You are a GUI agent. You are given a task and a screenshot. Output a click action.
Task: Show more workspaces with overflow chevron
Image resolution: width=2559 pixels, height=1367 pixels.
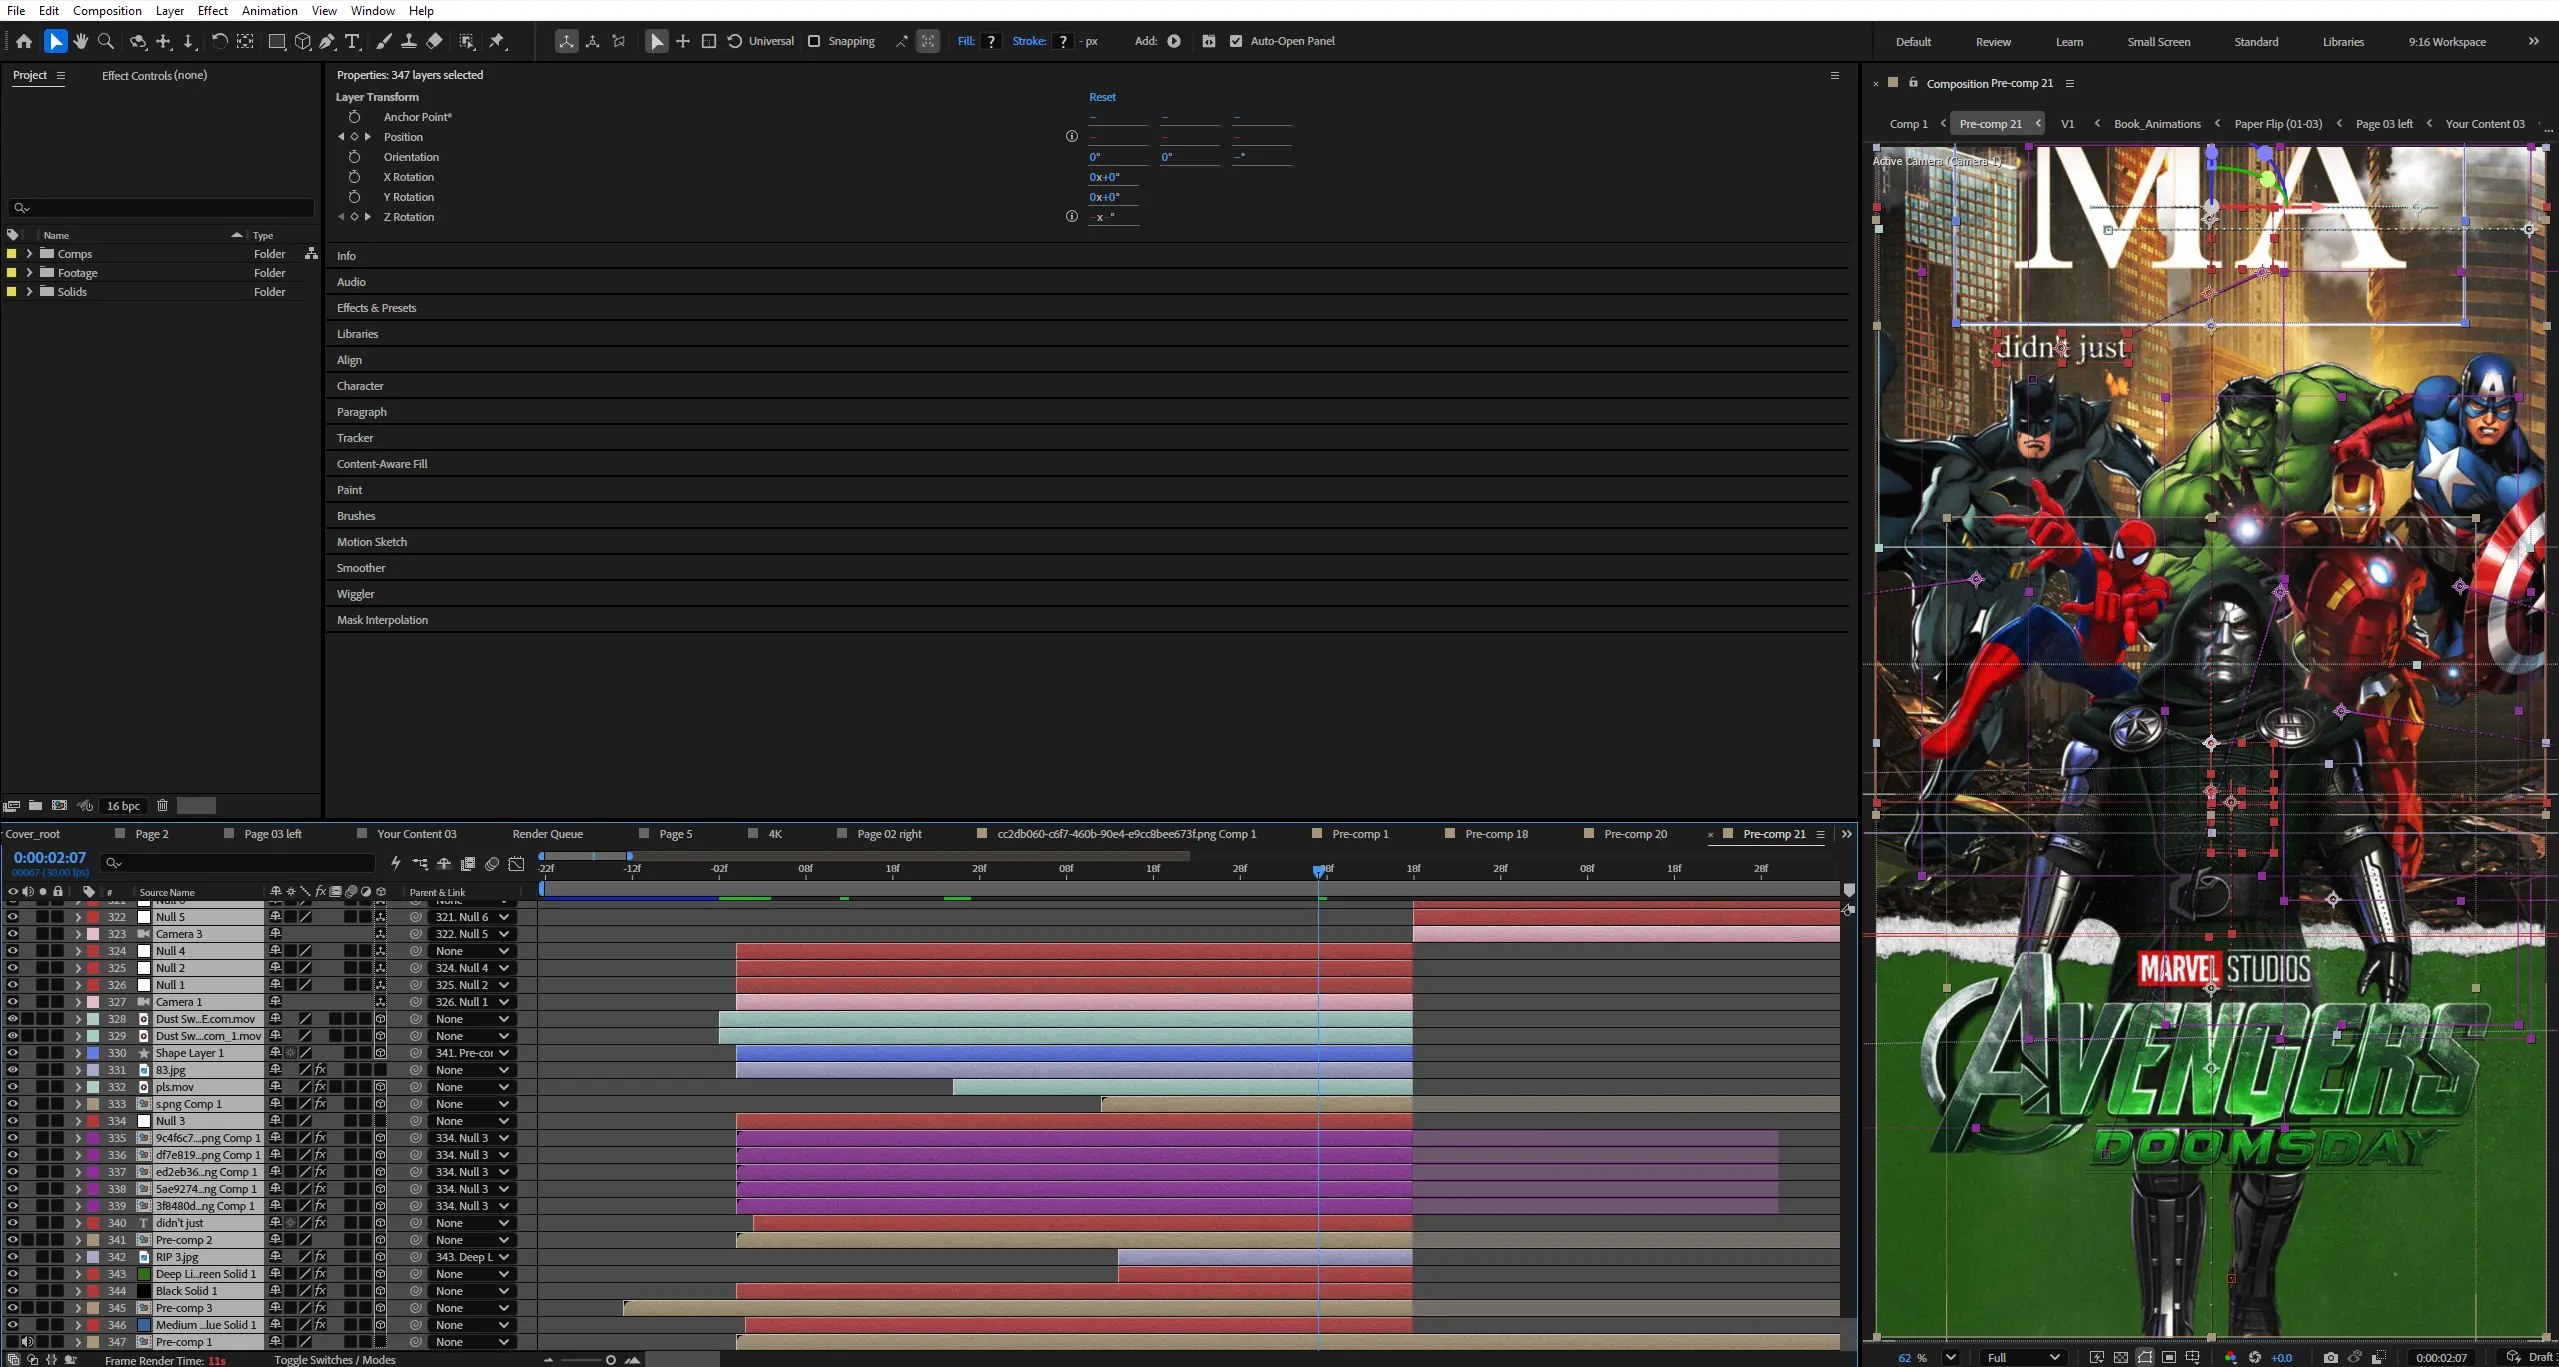tap(2533, 41)
